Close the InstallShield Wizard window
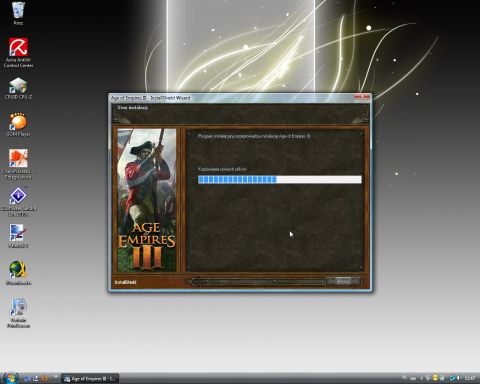 pyautogui.click(x=362, y=97)
